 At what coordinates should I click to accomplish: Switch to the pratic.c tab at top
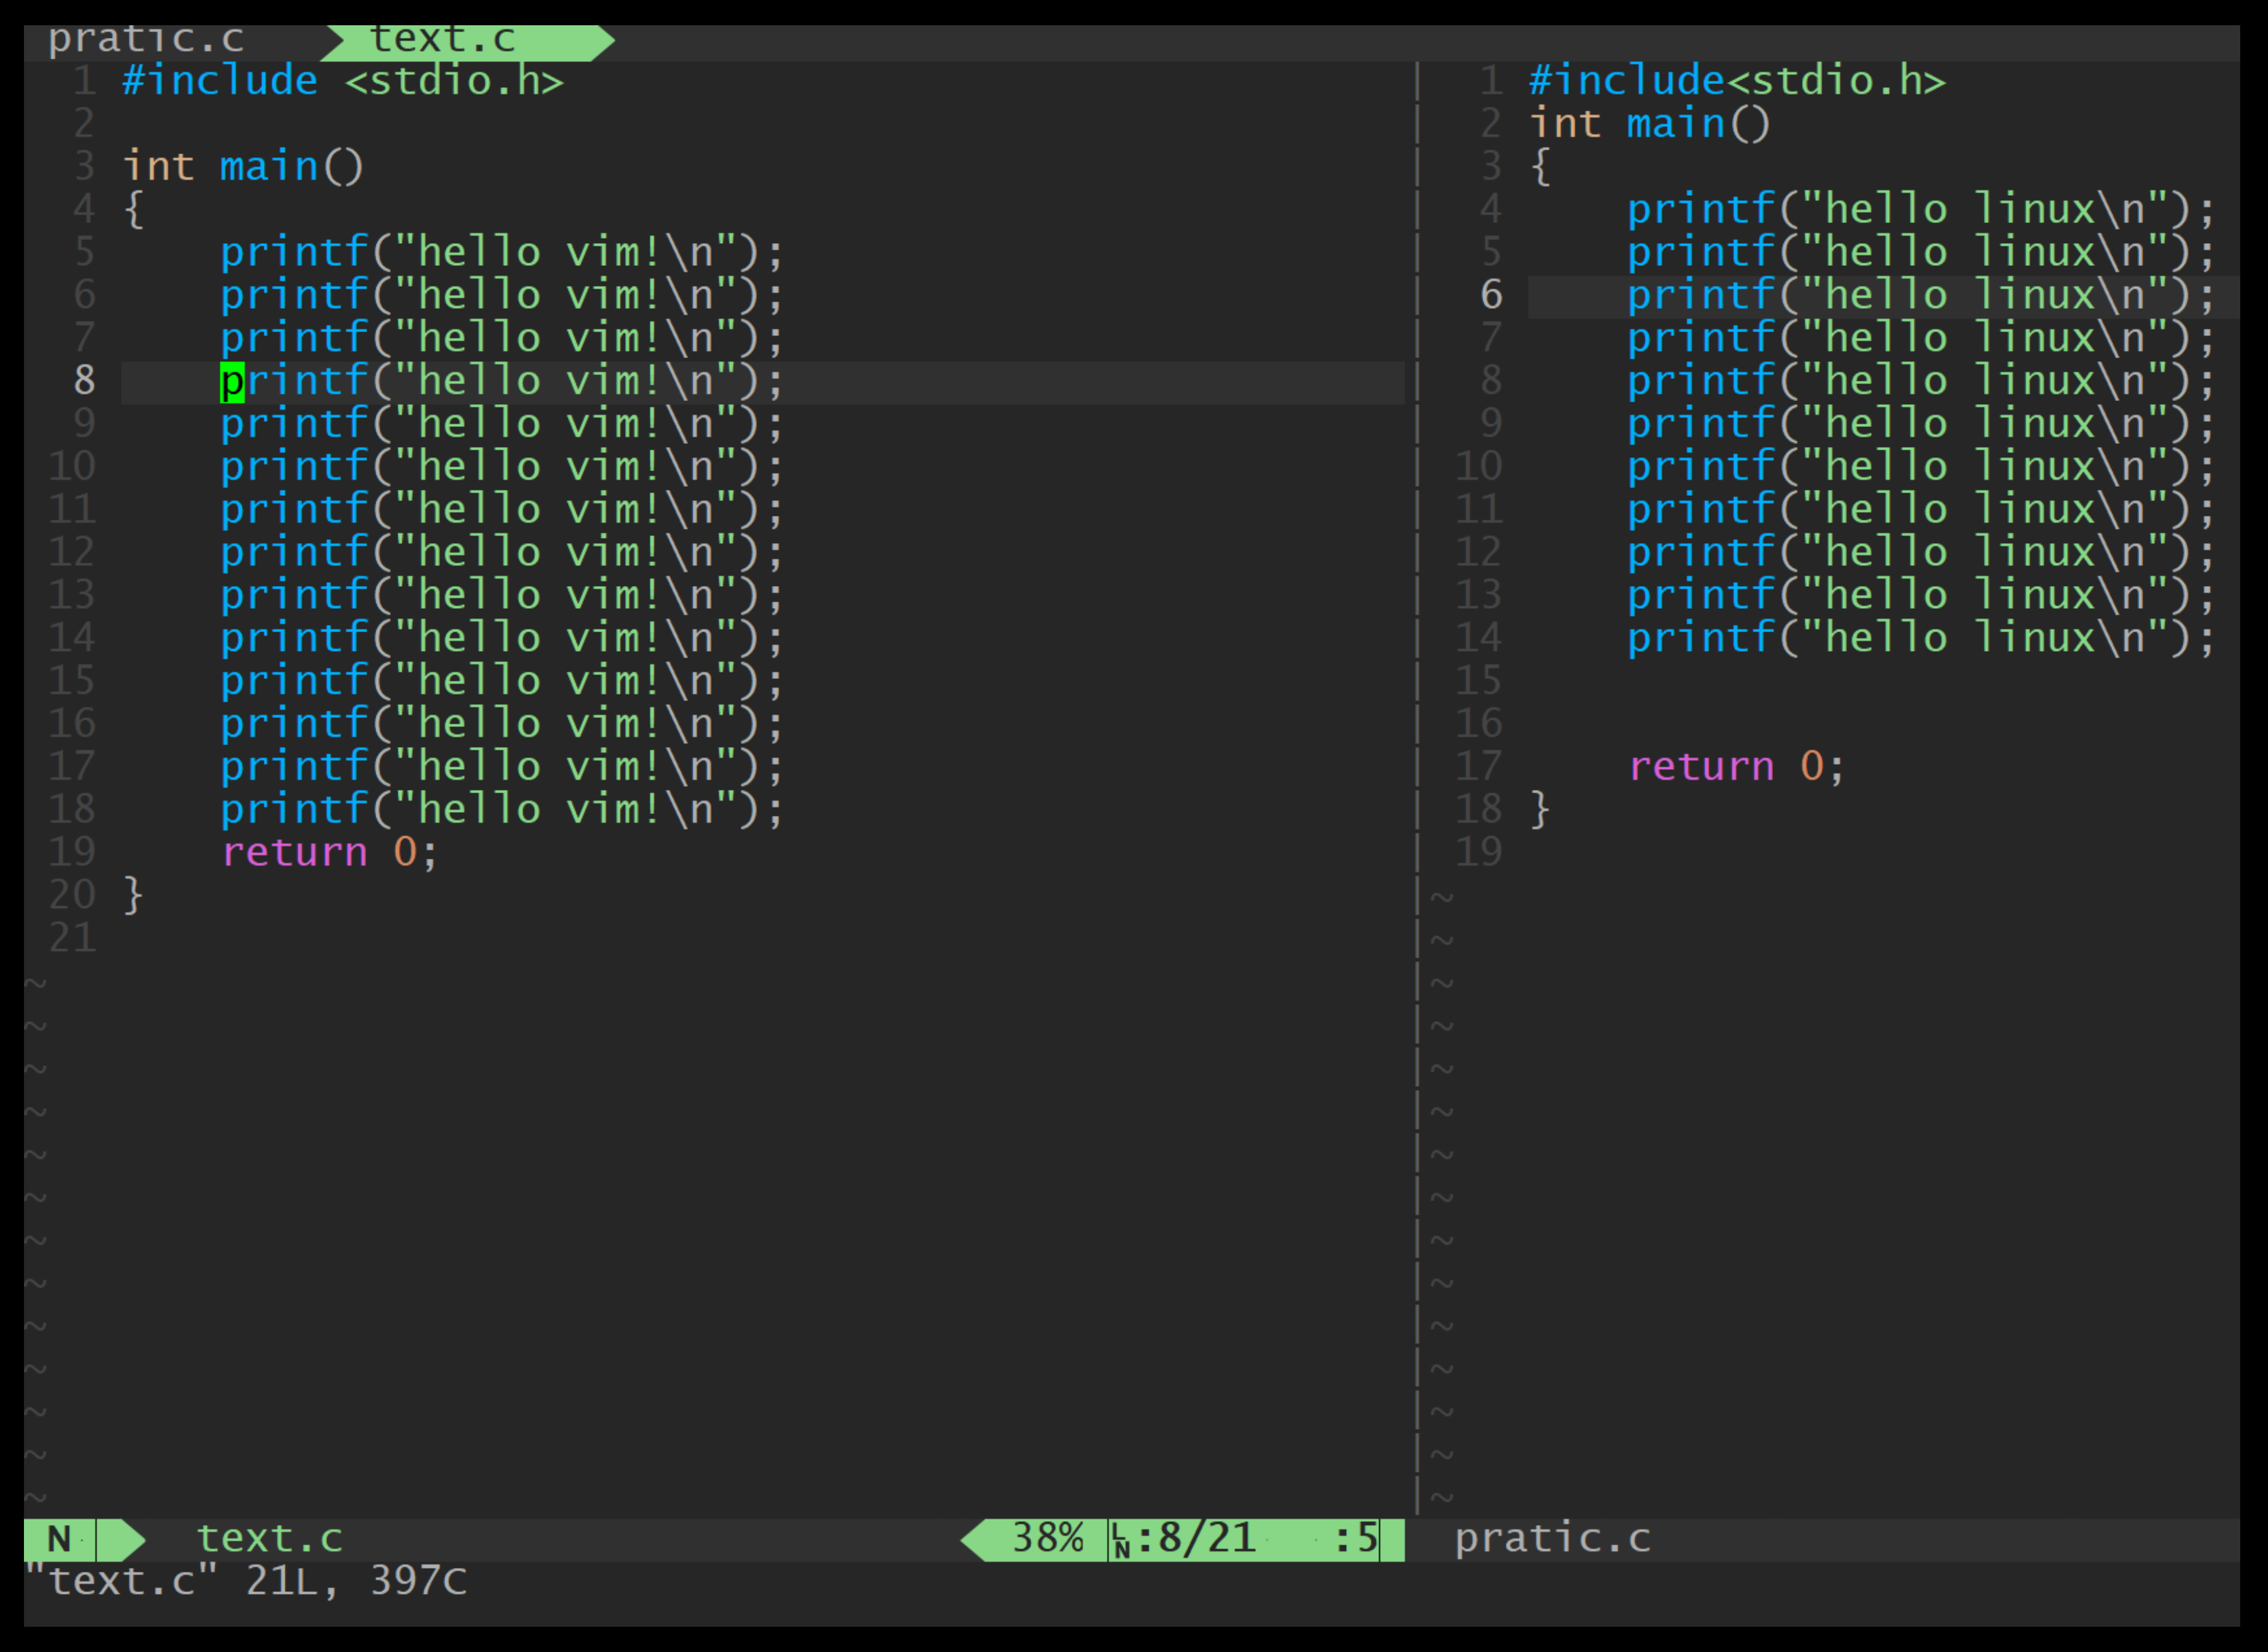[146, 40]
